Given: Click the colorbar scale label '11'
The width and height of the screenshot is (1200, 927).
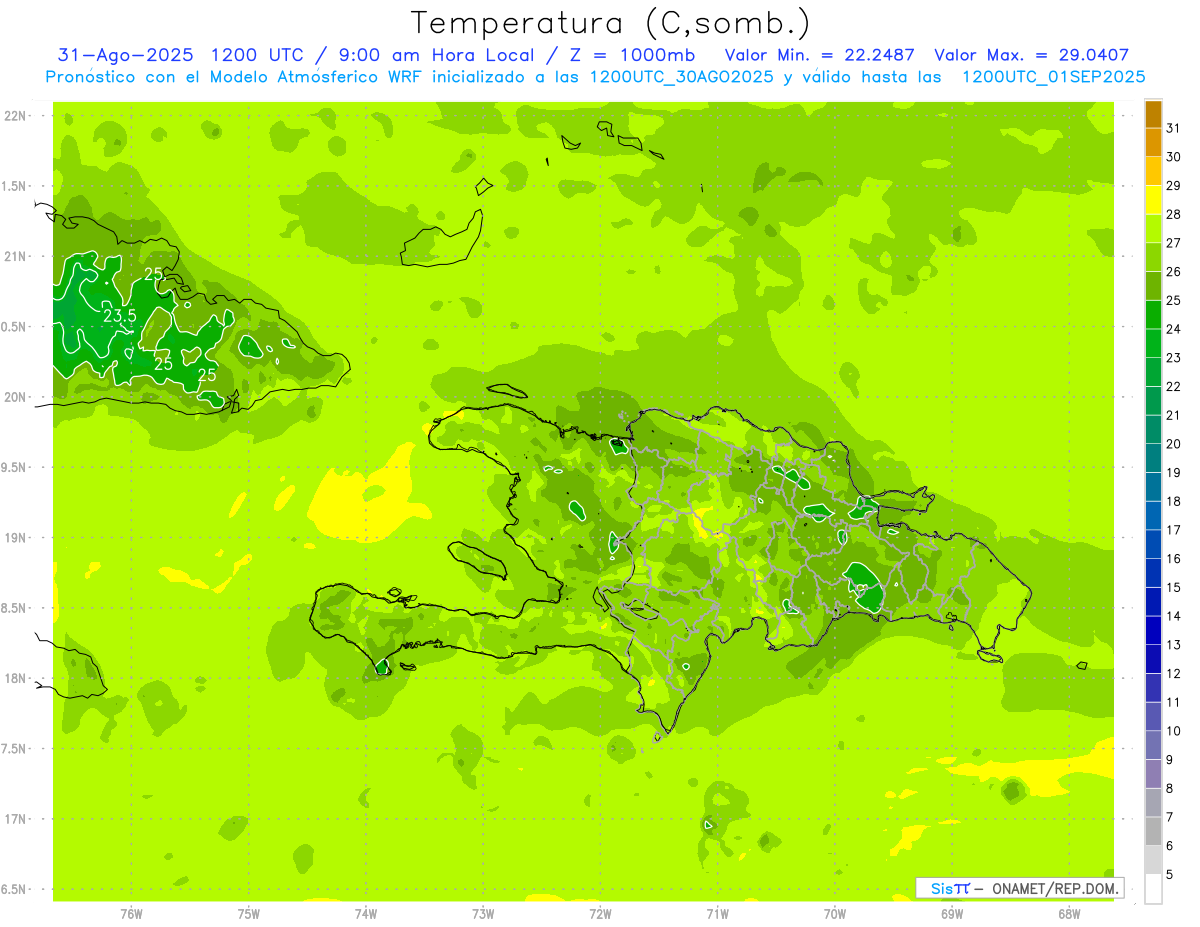Looking at the screenshot, I should pos(1173,702).
